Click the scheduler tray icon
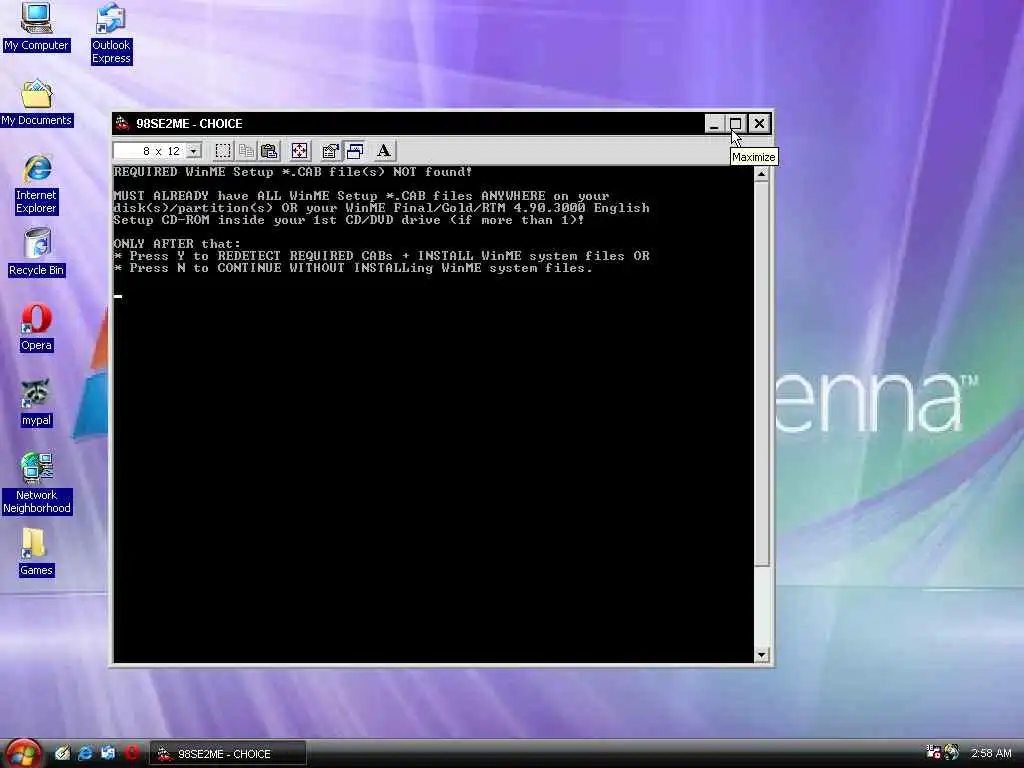This screenshot has height=768, width=1024. click(x=934, y=752)
